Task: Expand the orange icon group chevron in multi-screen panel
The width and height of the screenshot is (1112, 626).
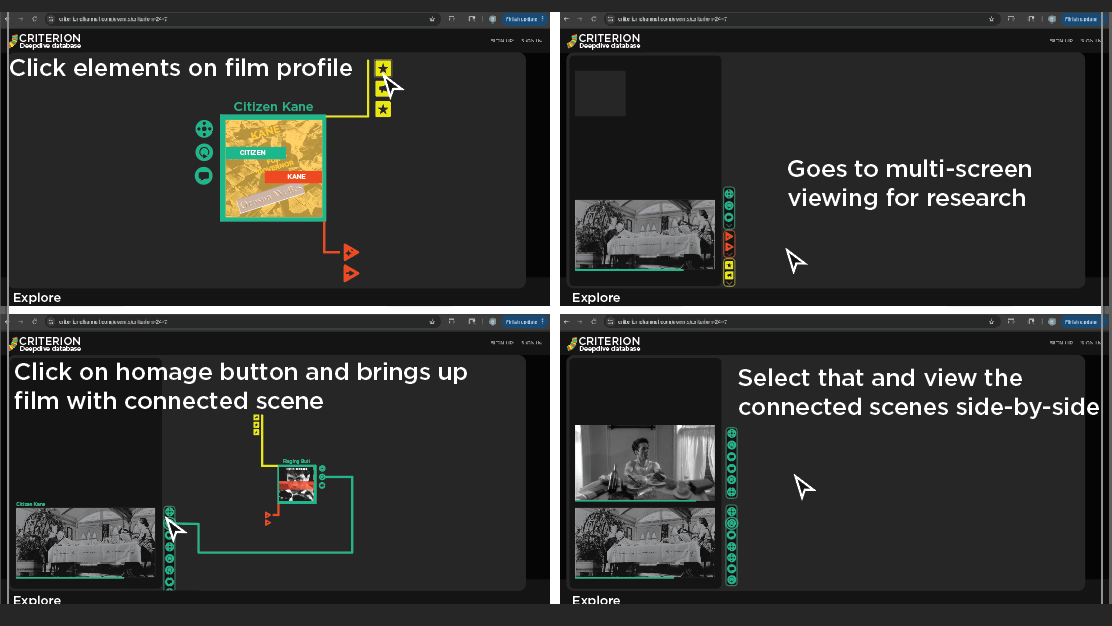Action: pos(728,254)
